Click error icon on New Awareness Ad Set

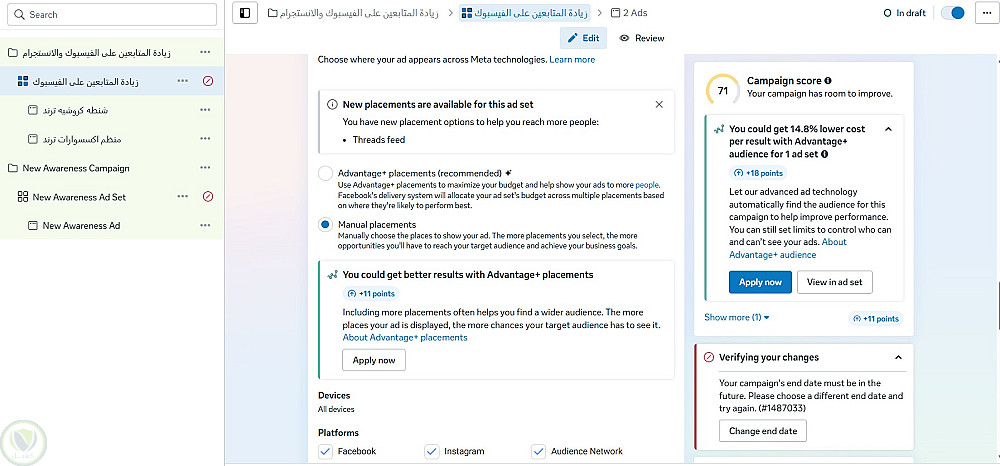point(207,196)
